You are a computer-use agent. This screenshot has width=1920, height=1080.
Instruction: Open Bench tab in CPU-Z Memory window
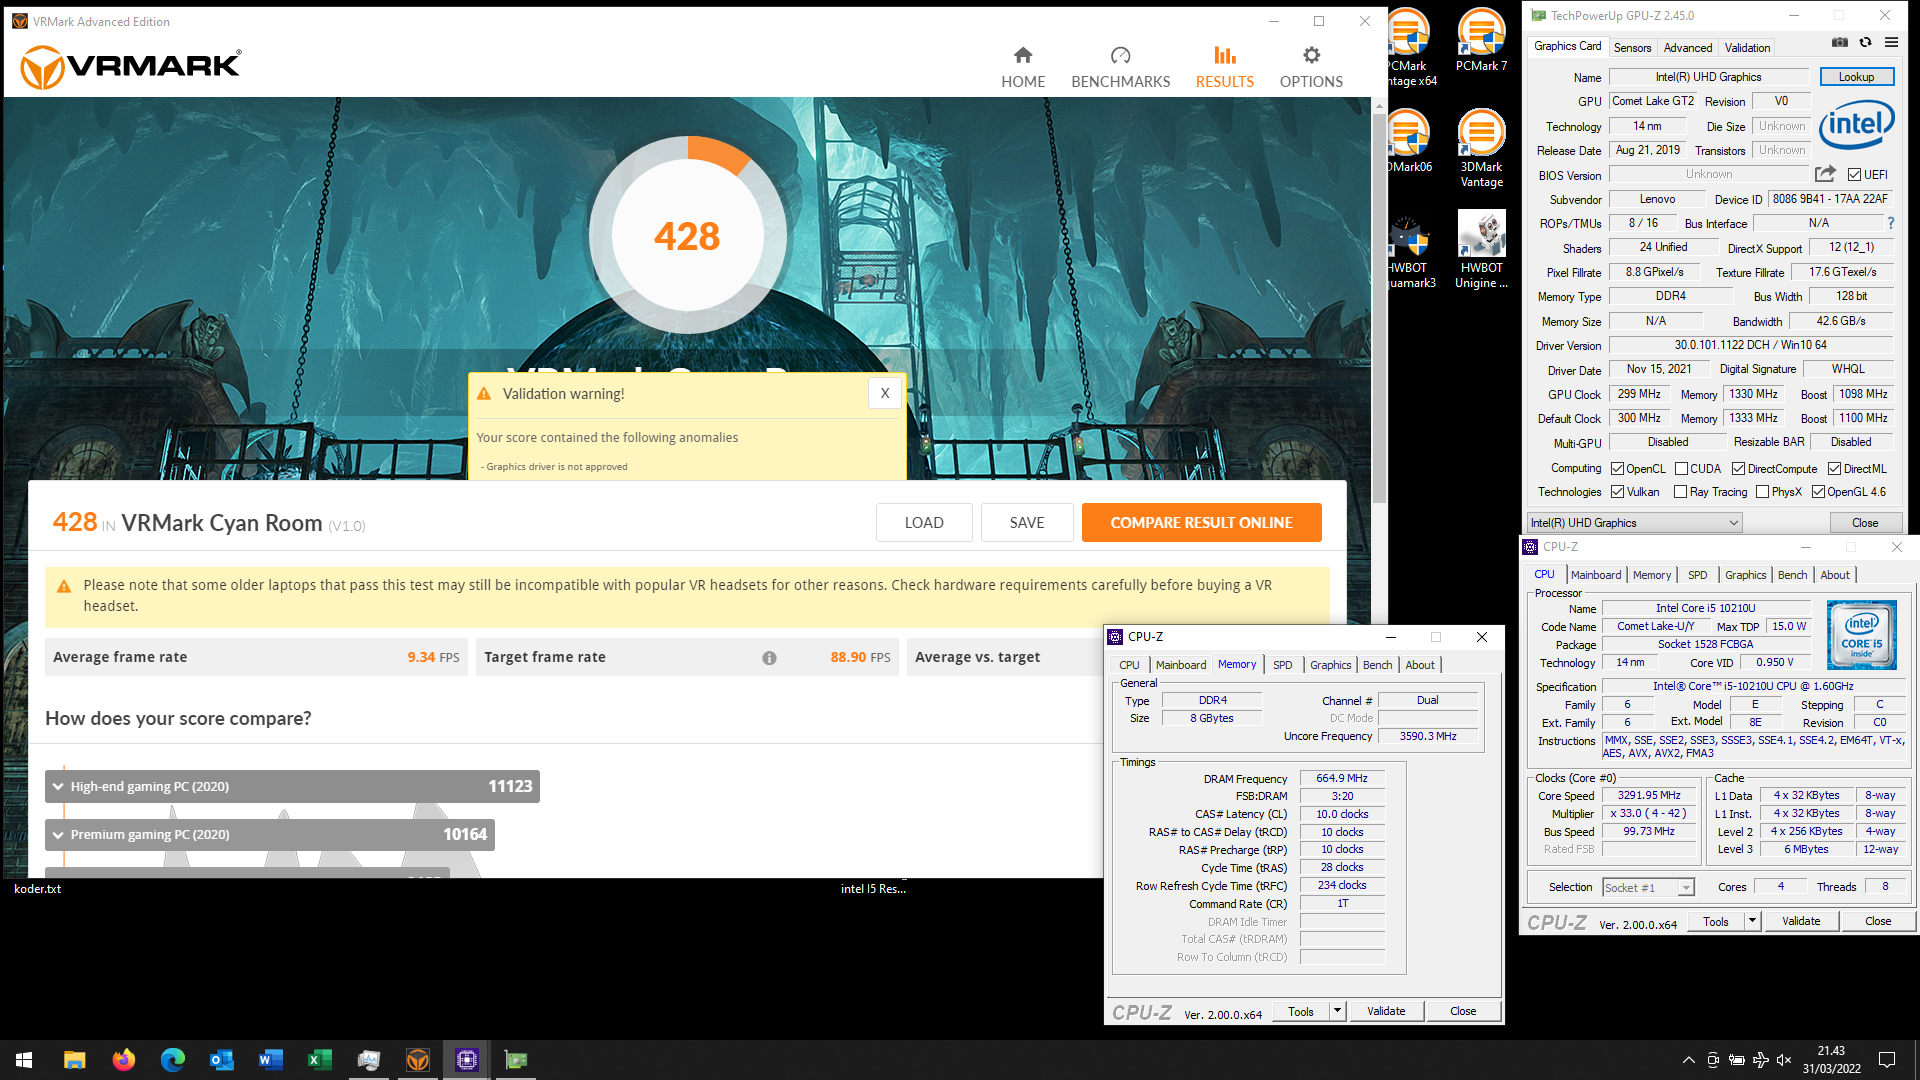click(1377, 665)
